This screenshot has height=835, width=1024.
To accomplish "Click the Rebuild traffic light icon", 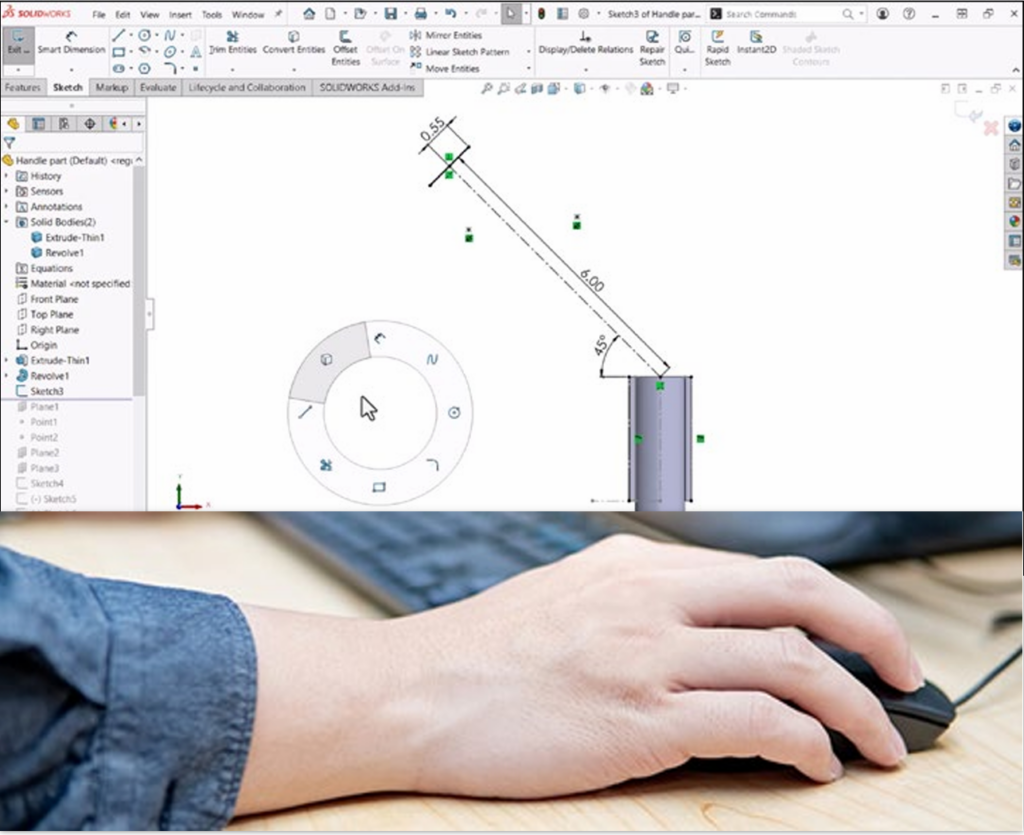I will (541, 14).
